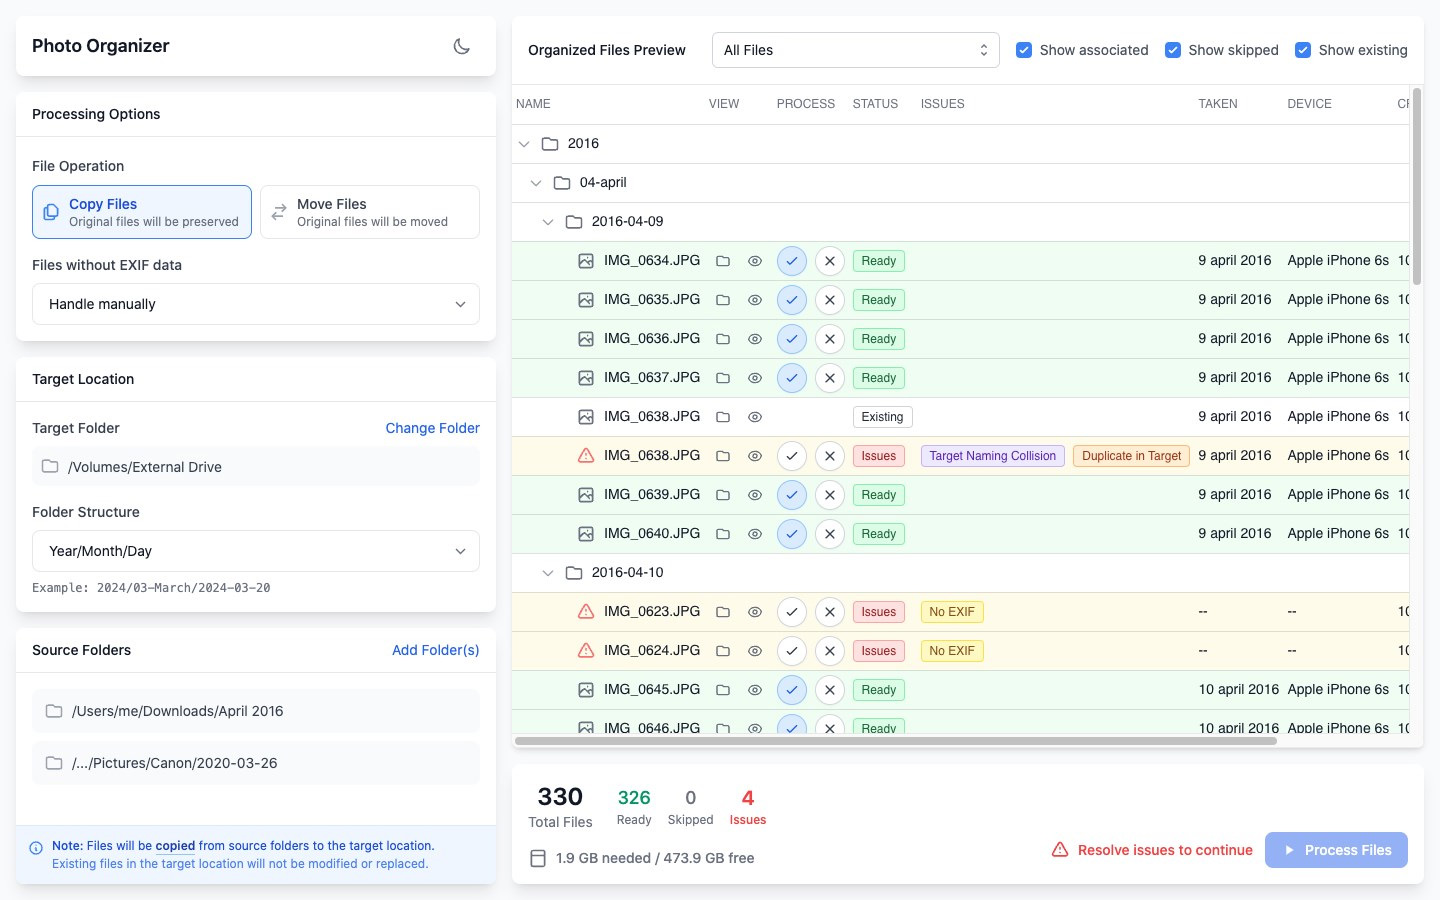The image size is (1440, 900).
Task: Click the horizontal scrollbar under the file list
Action: pyautogui.click(x=896, y=741)
